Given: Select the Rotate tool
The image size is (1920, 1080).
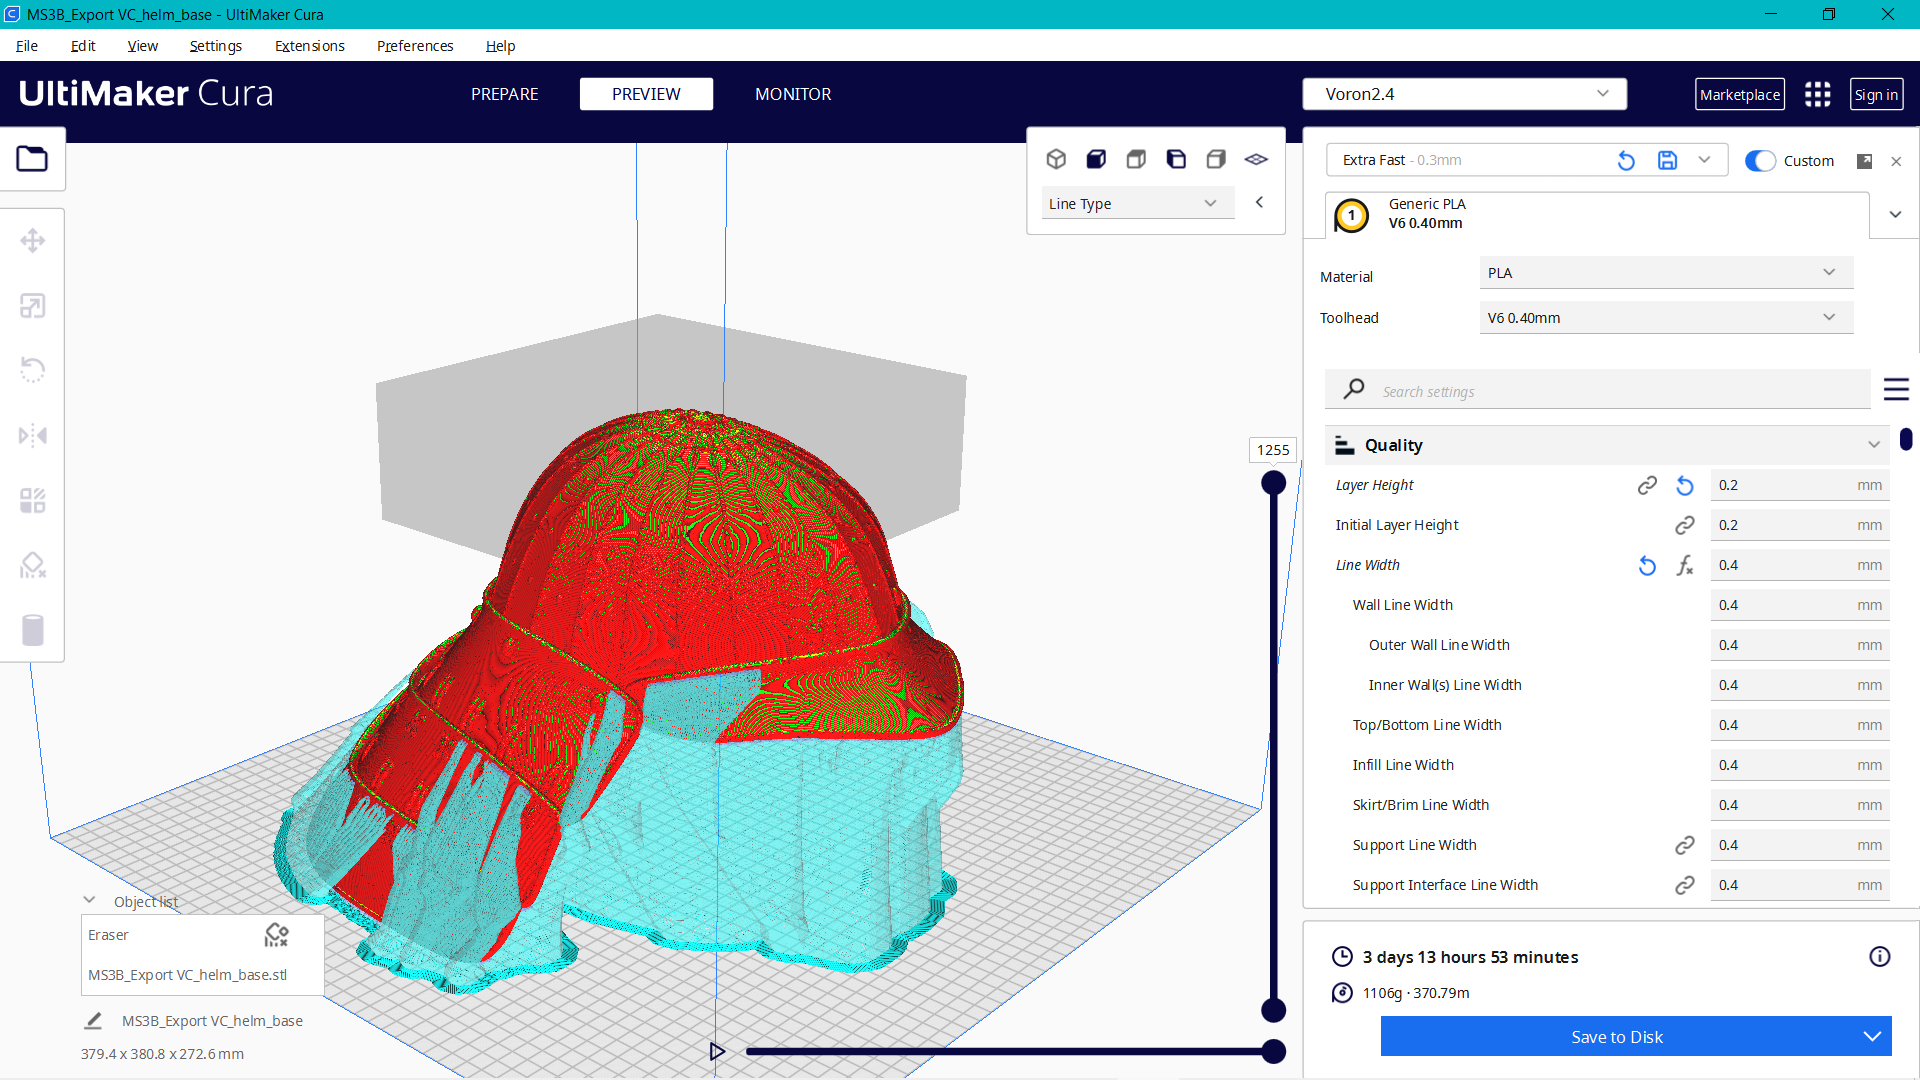Looking at the screenshot, I should coord(33,370).
